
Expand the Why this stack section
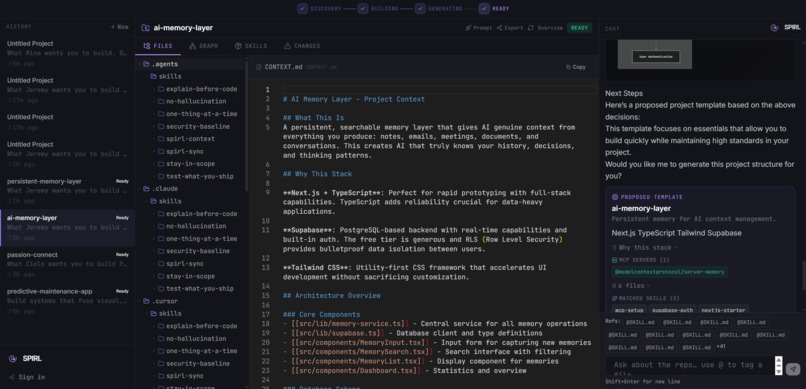click(644, 248)
